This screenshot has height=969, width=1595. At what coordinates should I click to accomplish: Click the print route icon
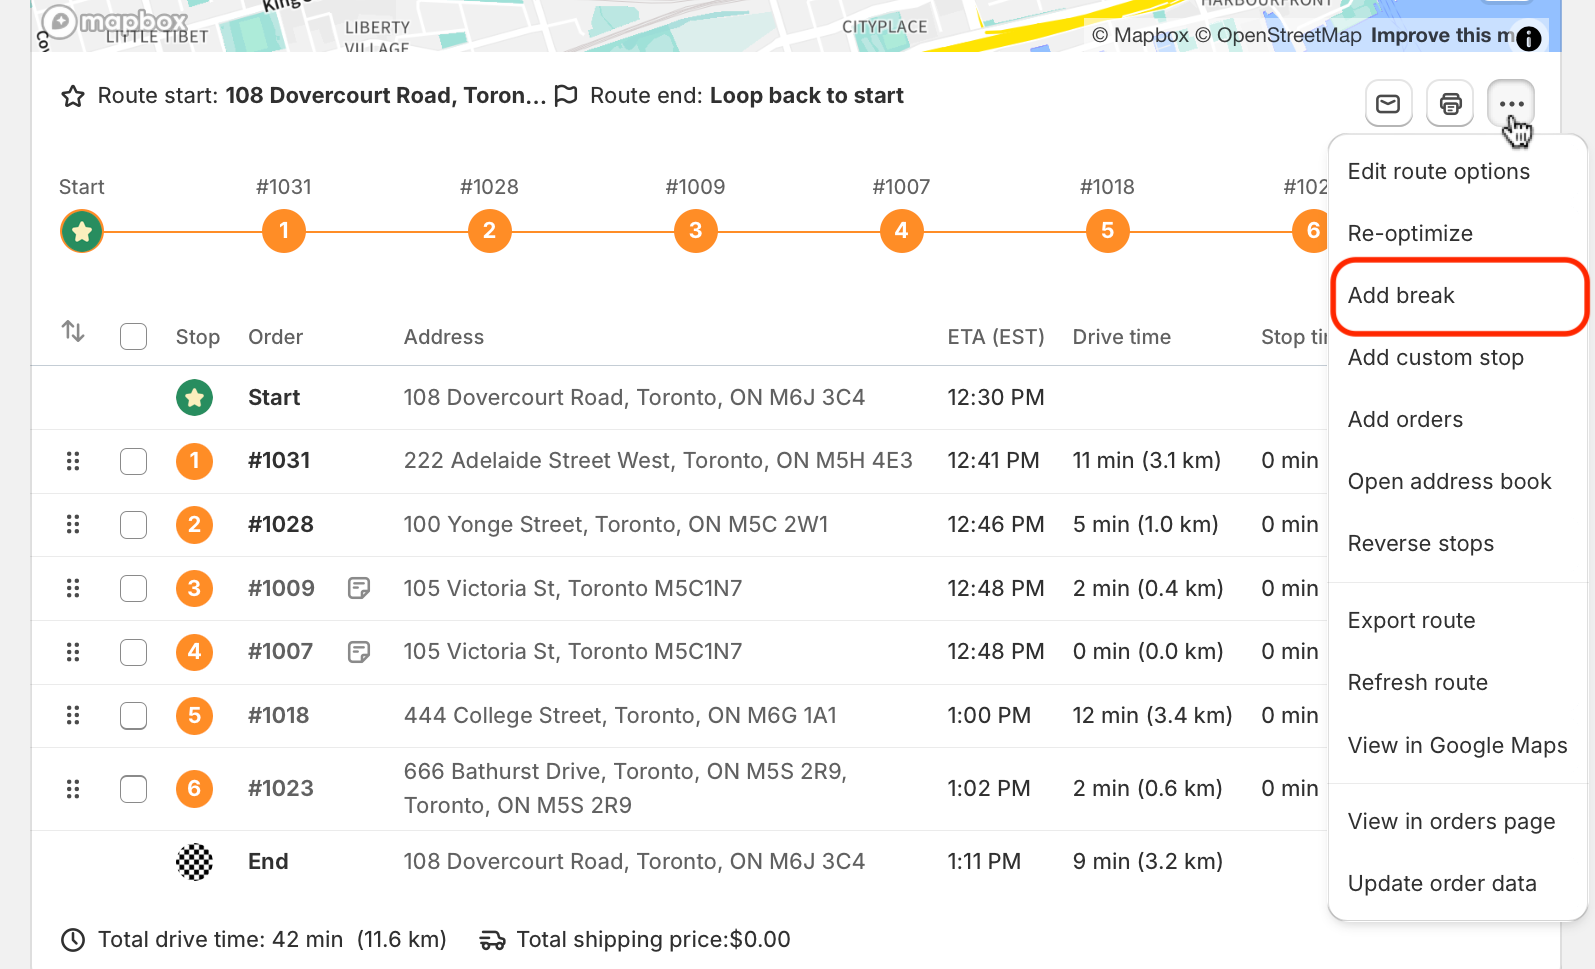[x=1450, y=103]
